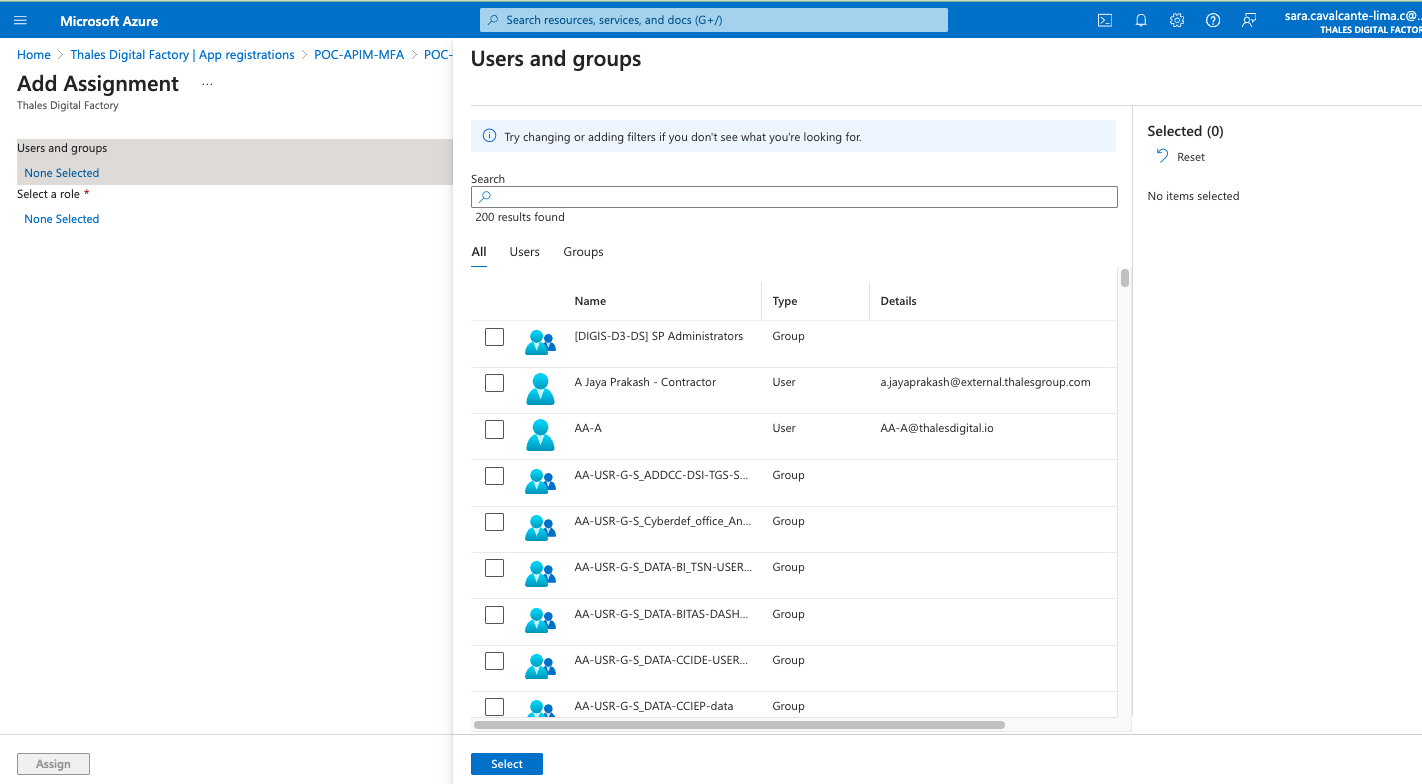This screenshot has height=784, width=1422.
Task: Open the notifications bell
Action: tap(1141, 20)
